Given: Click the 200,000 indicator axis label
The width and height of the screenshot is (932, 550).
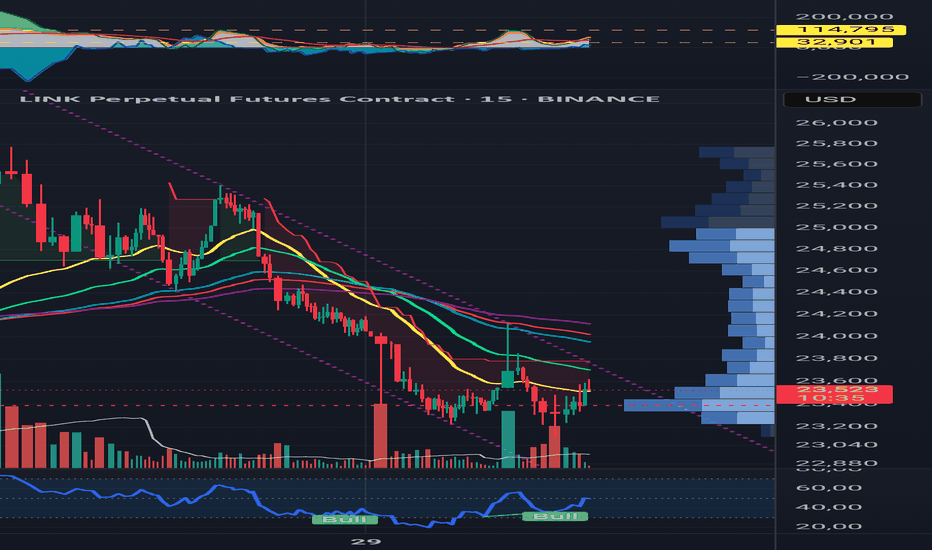Looking at the screenshot, I should click(845, 17).
